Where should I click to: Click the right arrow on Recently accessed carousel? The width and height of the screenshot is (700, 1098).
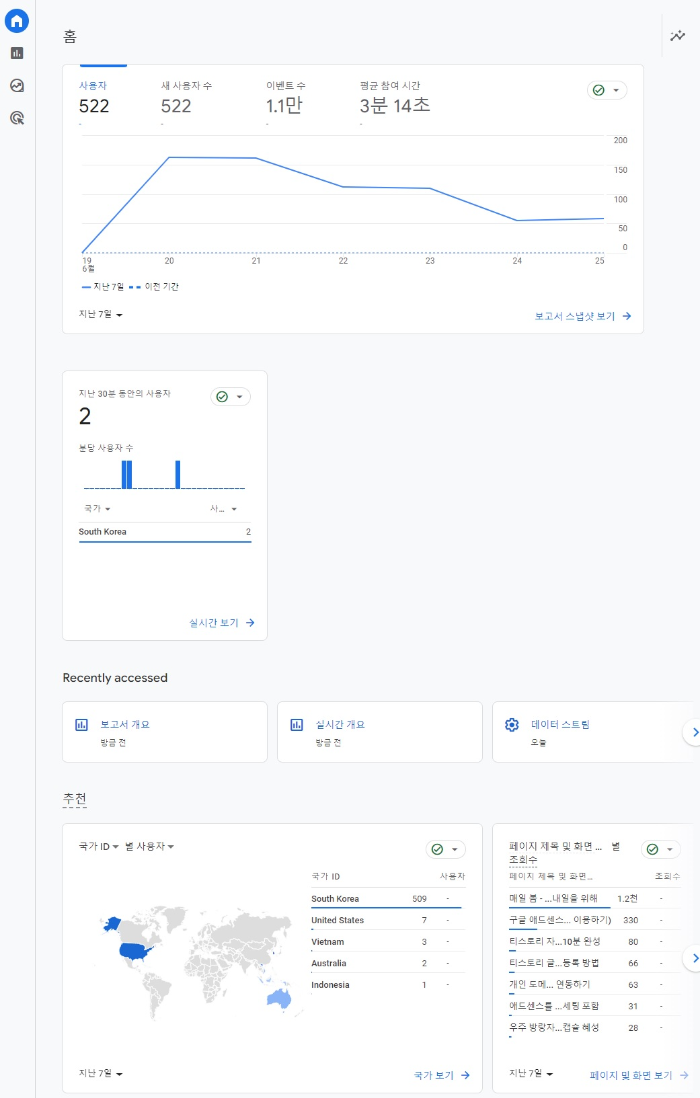[x=694, y=732]
